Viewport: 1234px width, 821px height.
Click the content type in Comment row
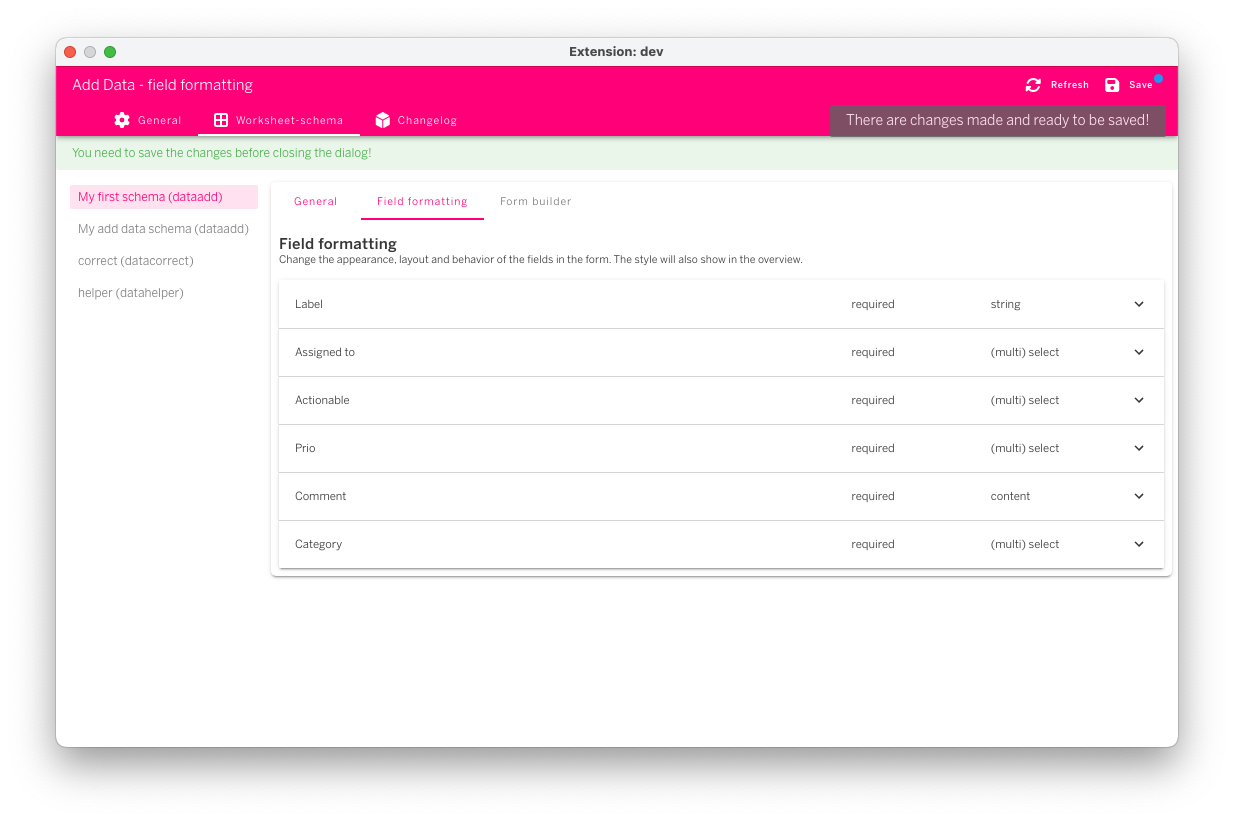pos(1010,496)
